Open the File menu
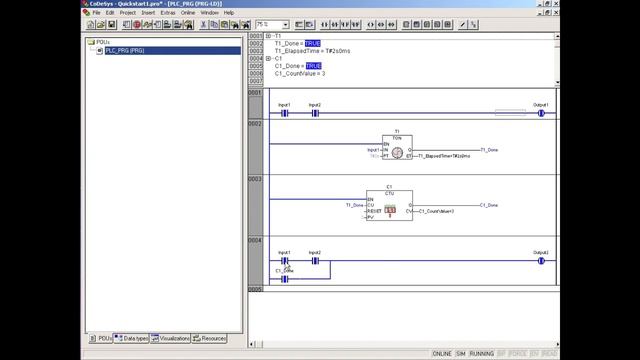Image resolution: width=640 pixels, height=360 pixels. (96, 13)
